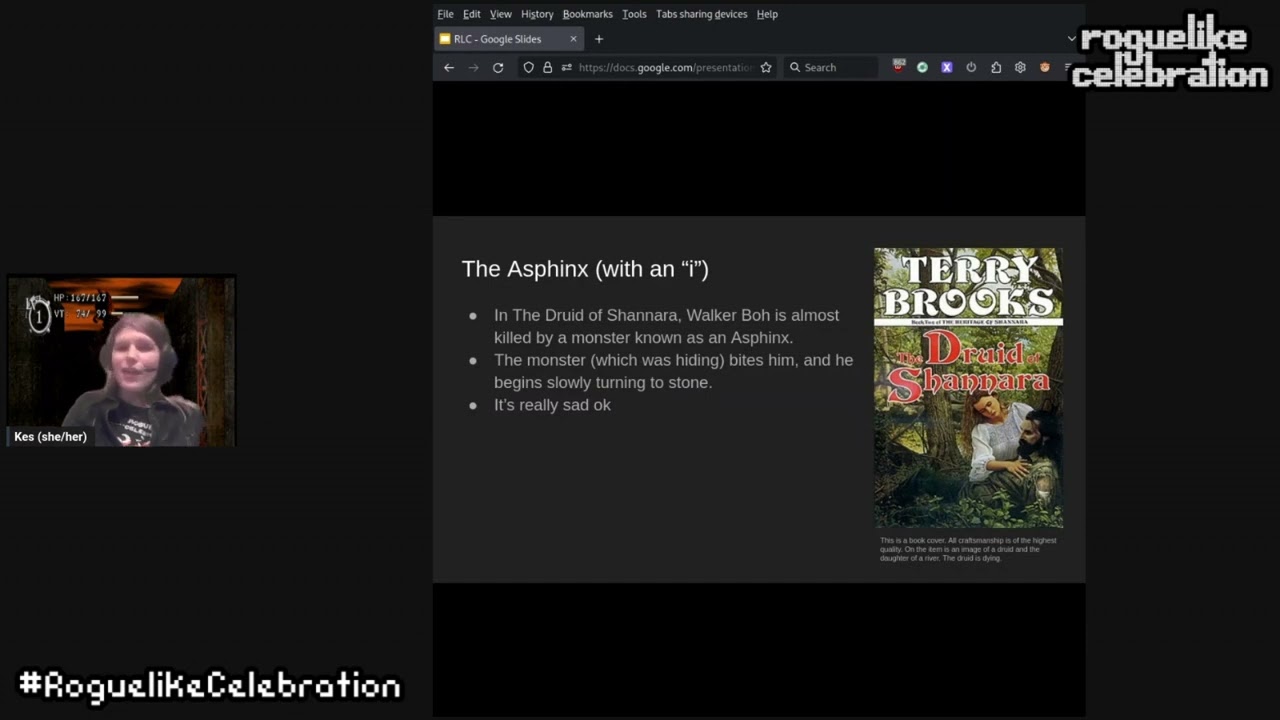
Task: Click the Kes (she/her) name label
Action: pyautogui.click(x=50, y=437)
